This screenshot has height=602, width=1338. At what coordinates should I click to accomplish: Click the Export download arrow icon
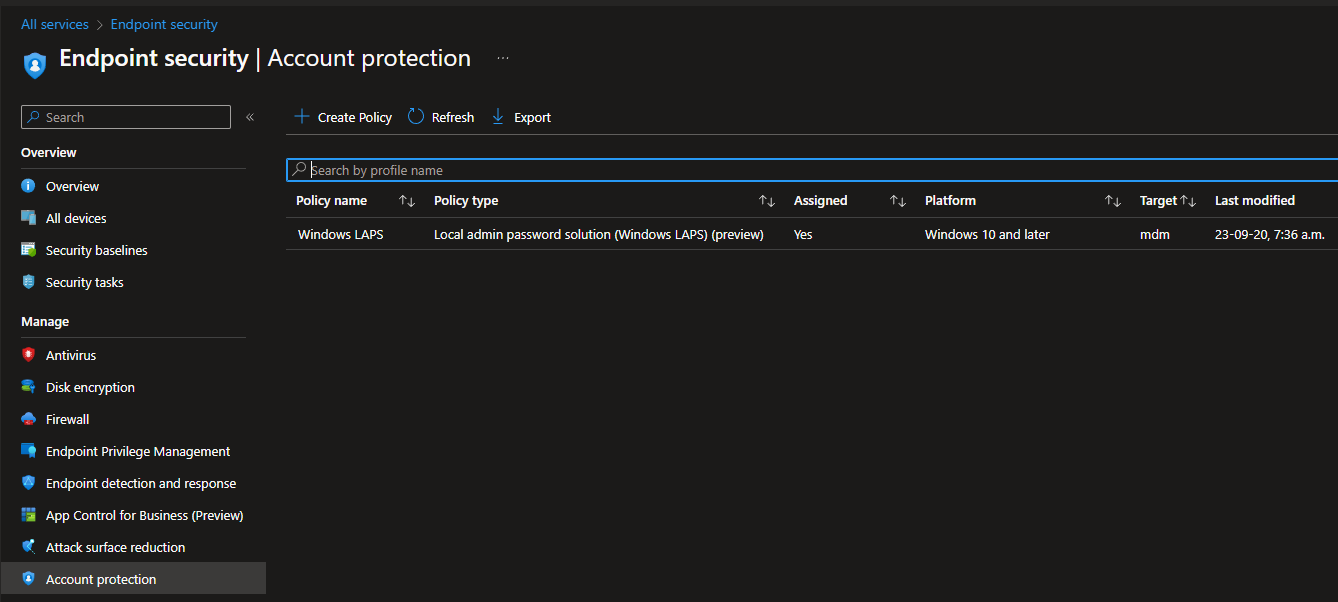click(498, 117)
